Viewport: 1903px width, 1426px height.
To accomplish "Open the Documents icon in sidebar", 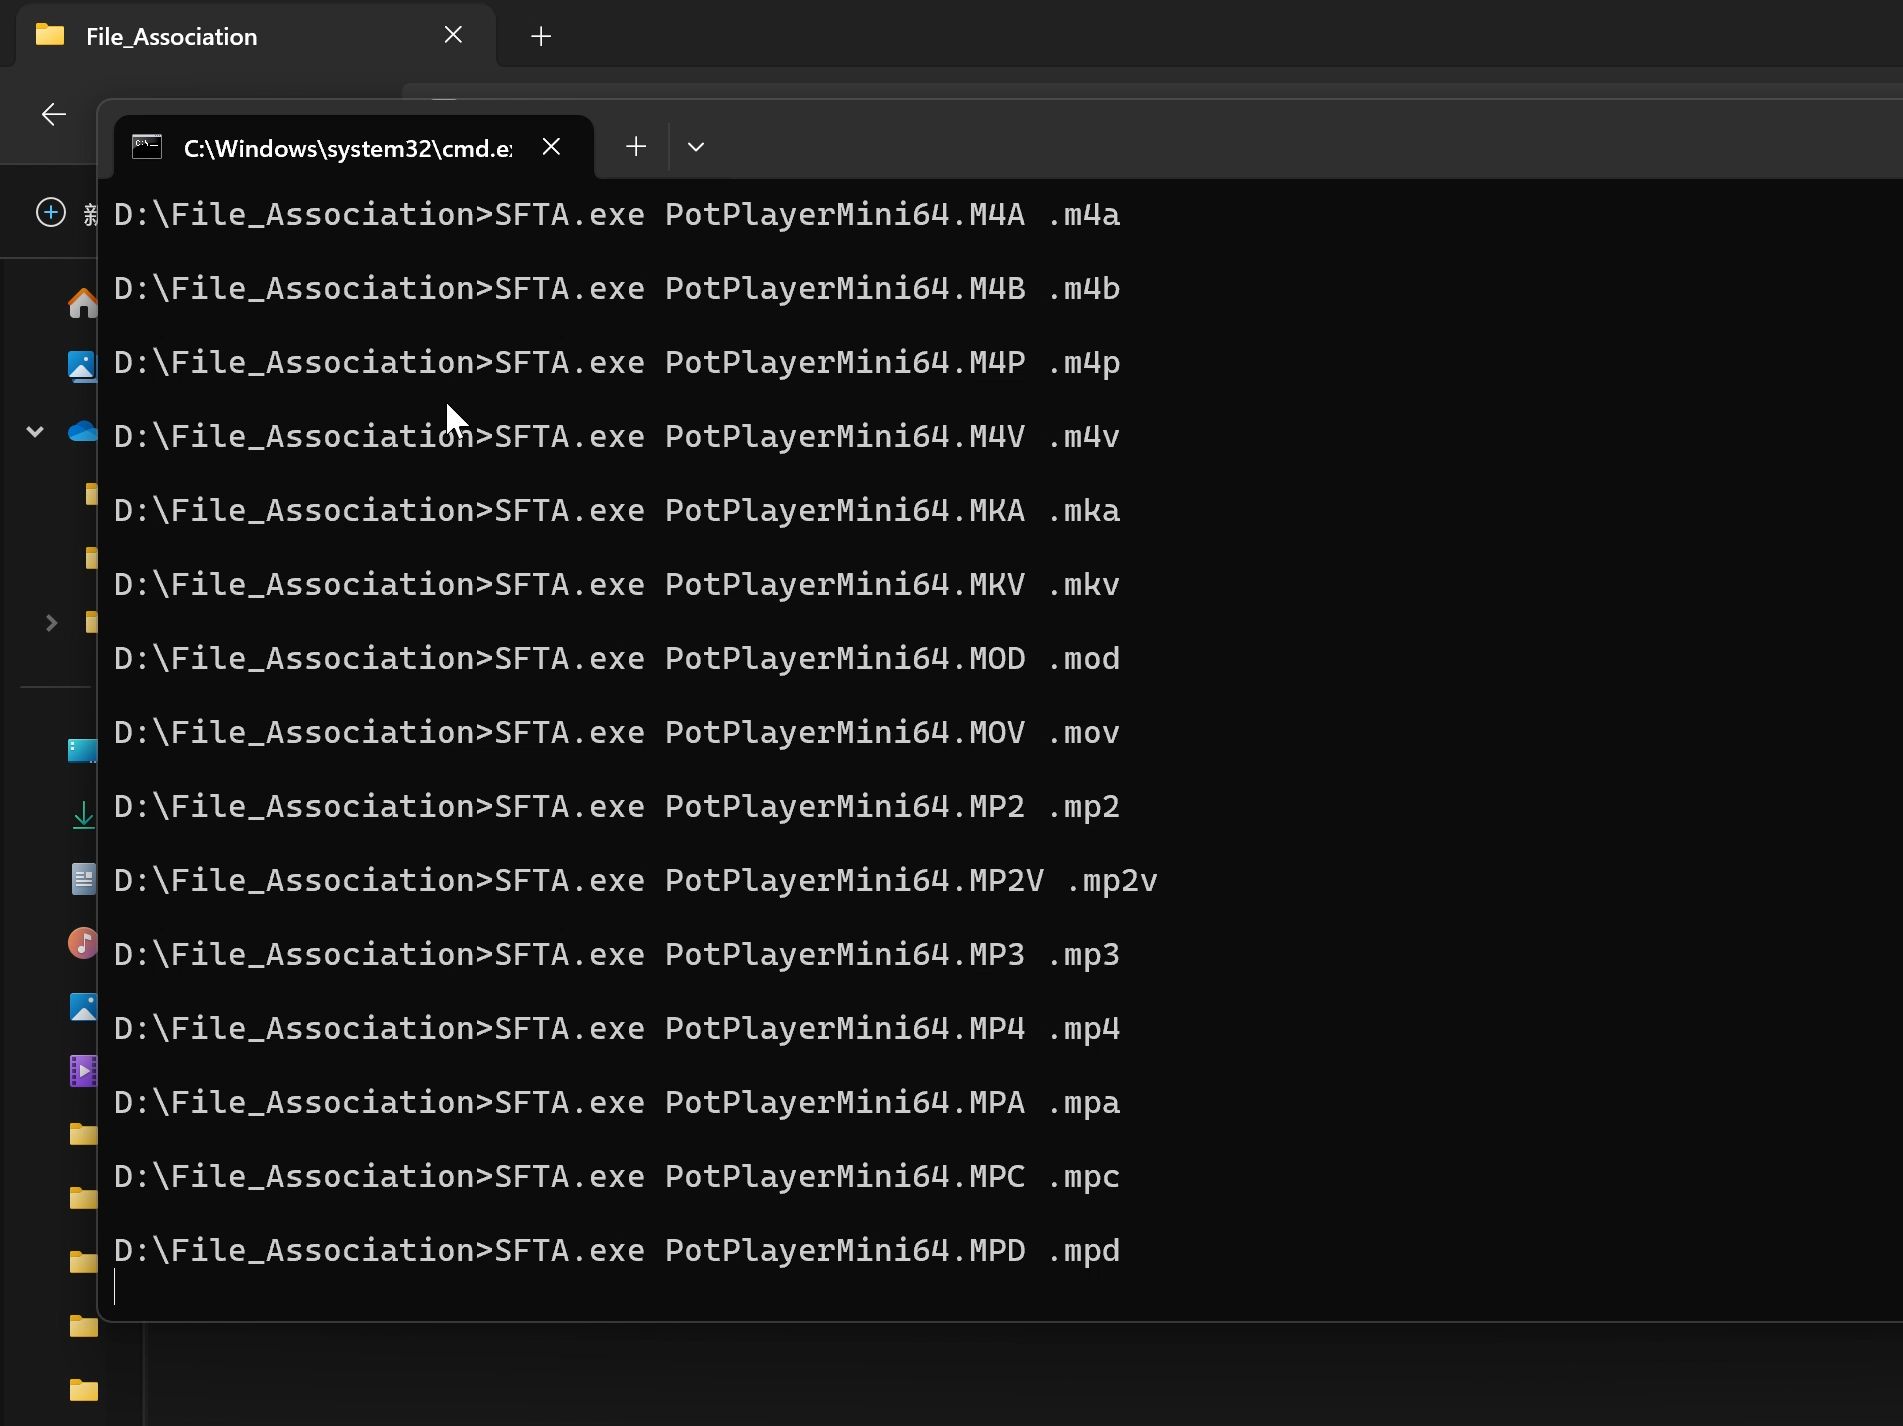I will coord(82,878).
